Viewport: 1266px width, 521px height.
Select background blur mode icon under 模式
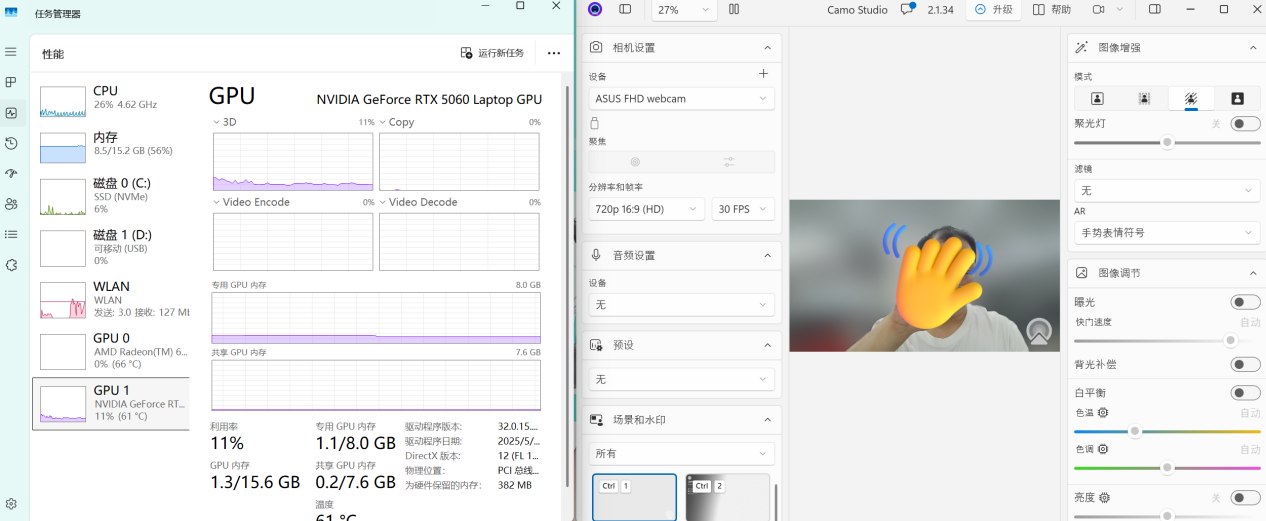click(1144, 98)
